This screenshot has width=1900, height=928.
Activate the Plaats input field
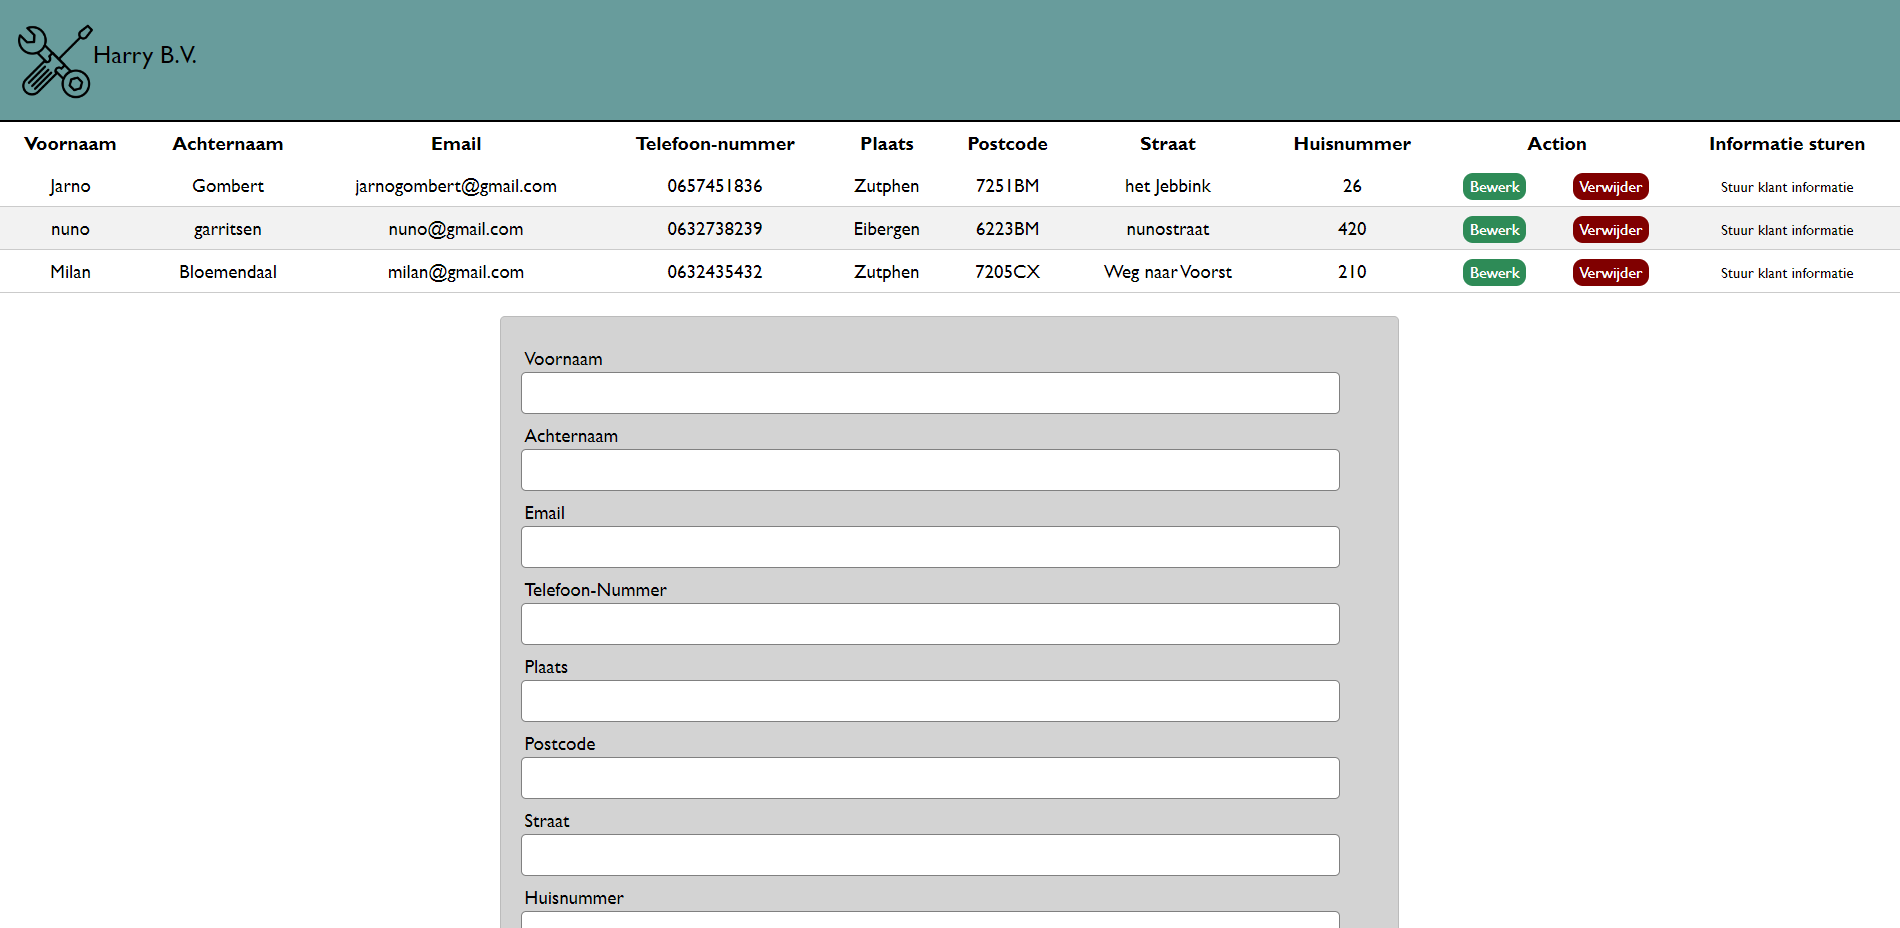coord(930,701)
